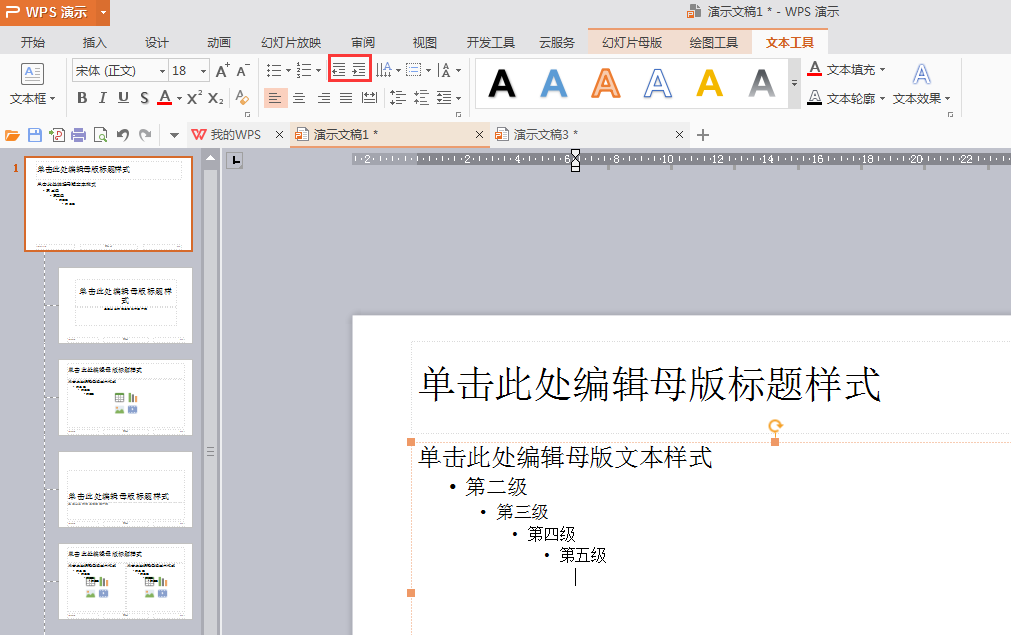1011x635 pixels.
Task: Select the yellow A text style swatch
Action: (709, 83)
